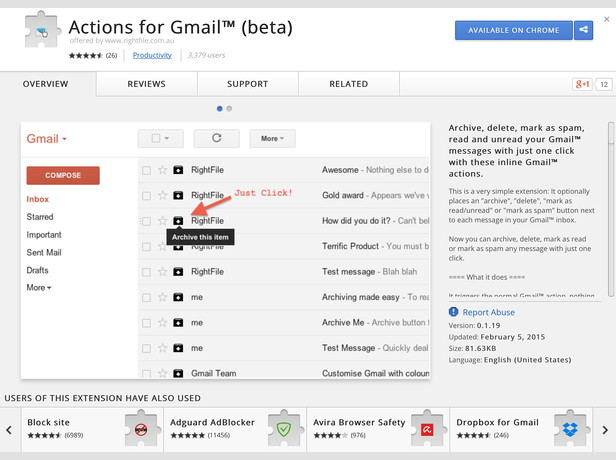
Task: Click archive icon on How did you do it row
Action: [x=178, y=221]
